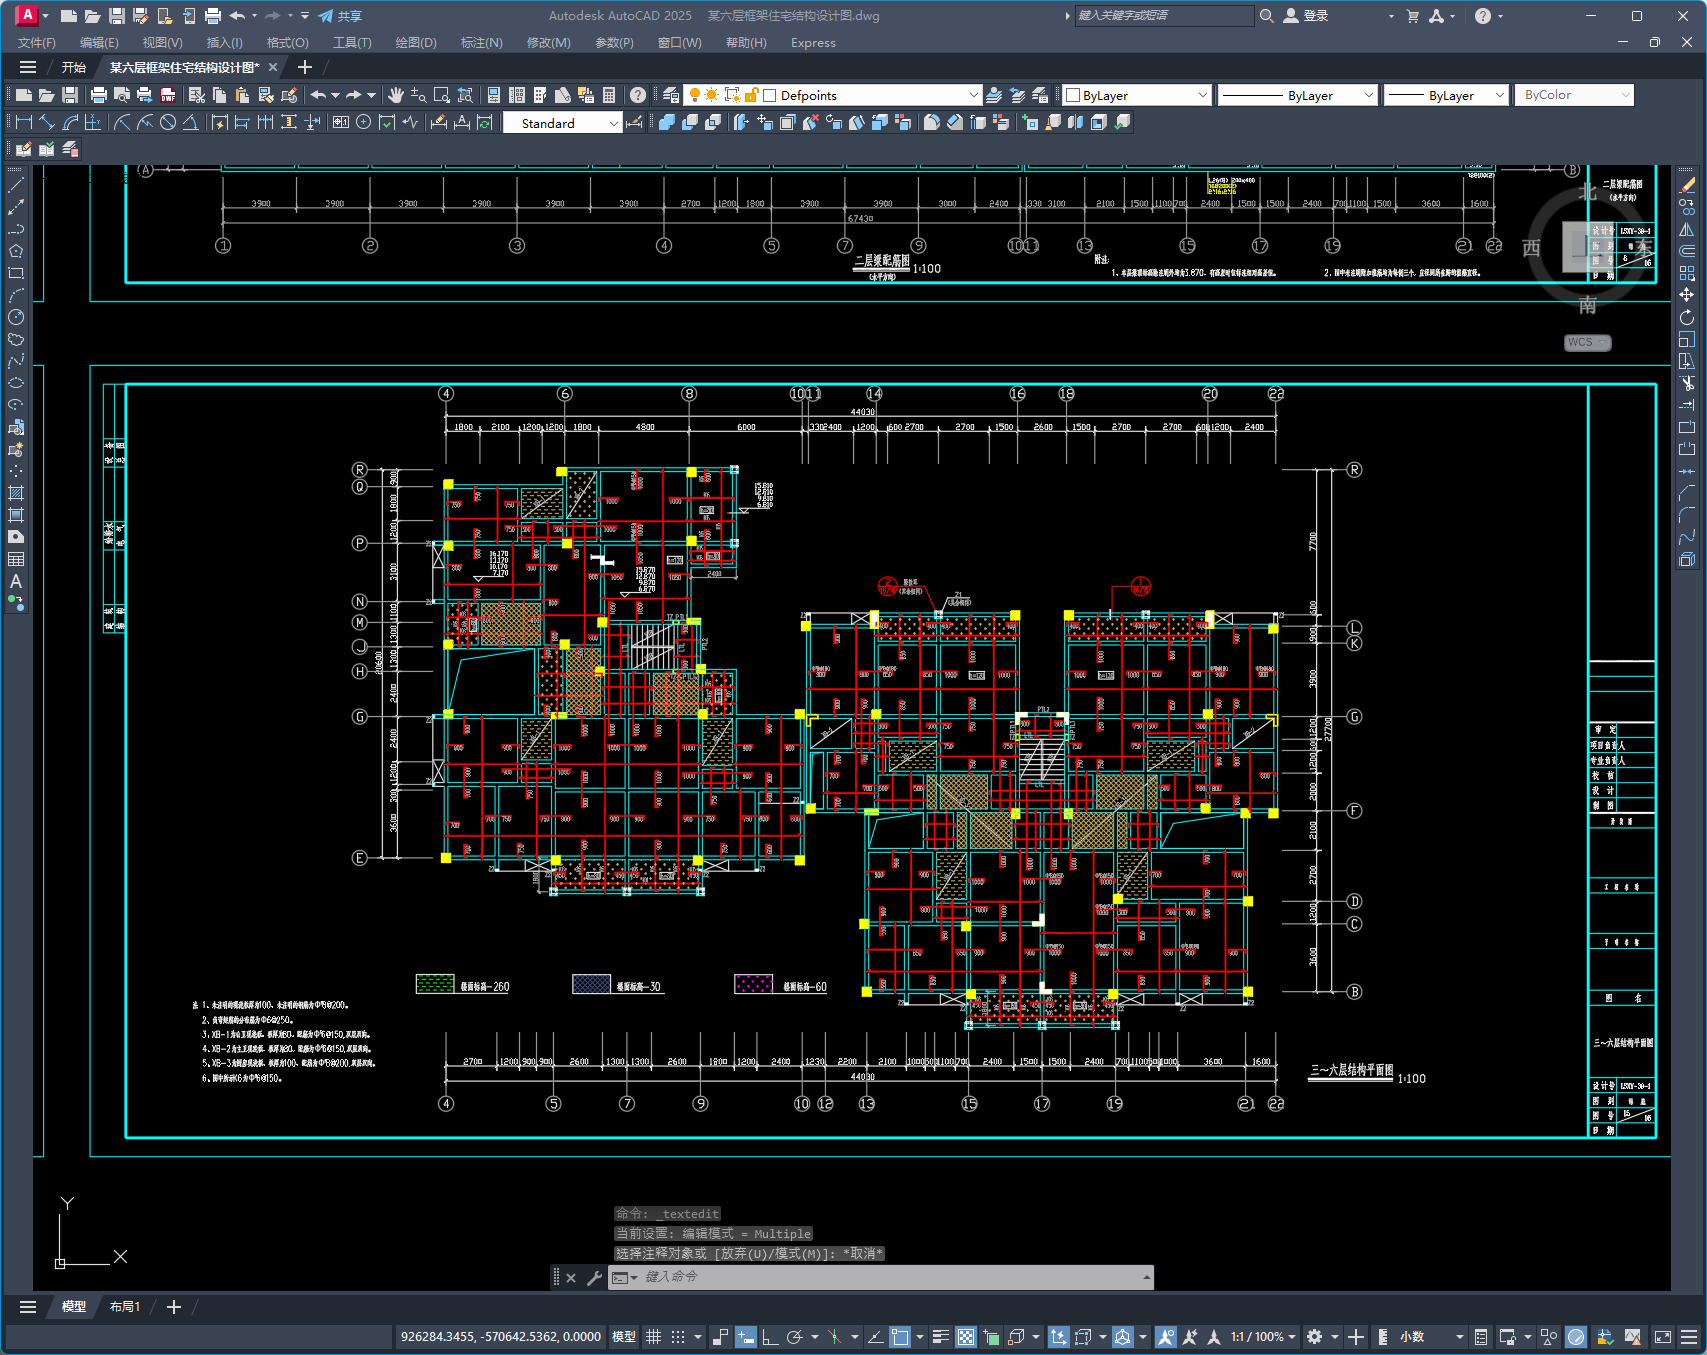The height and width of the screenshot is (1355, 1707).
Task: Open the 标注(N) menu
Action: [x=481, y=42]
